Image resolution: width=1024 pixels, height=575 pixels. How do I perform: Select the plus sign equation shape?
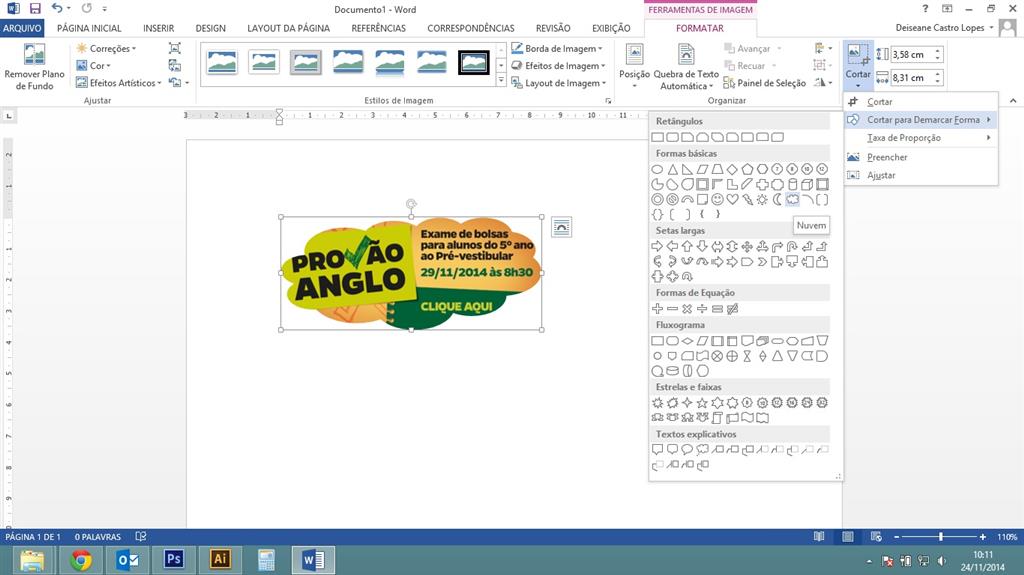click(x=658, y=308)
